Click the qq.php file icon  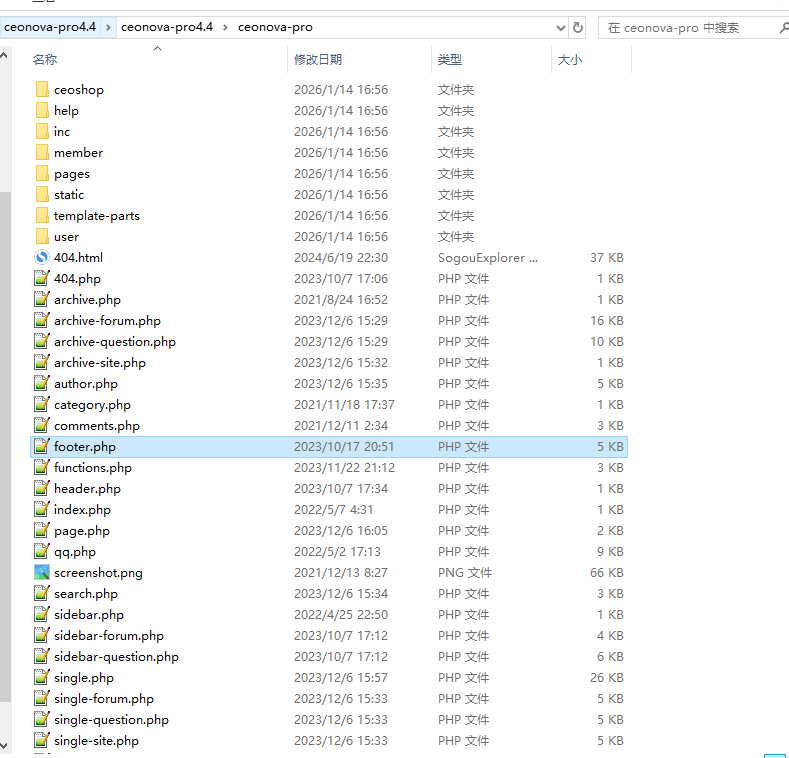point(42,552)
